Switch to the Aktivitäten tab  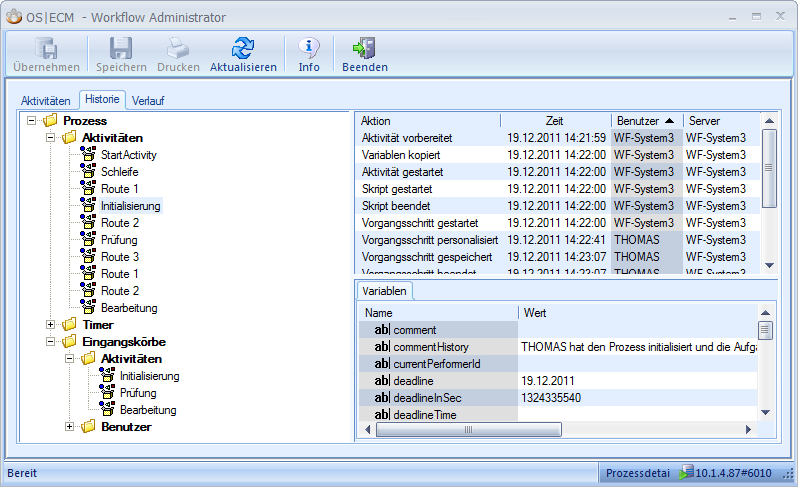point(46,101)
